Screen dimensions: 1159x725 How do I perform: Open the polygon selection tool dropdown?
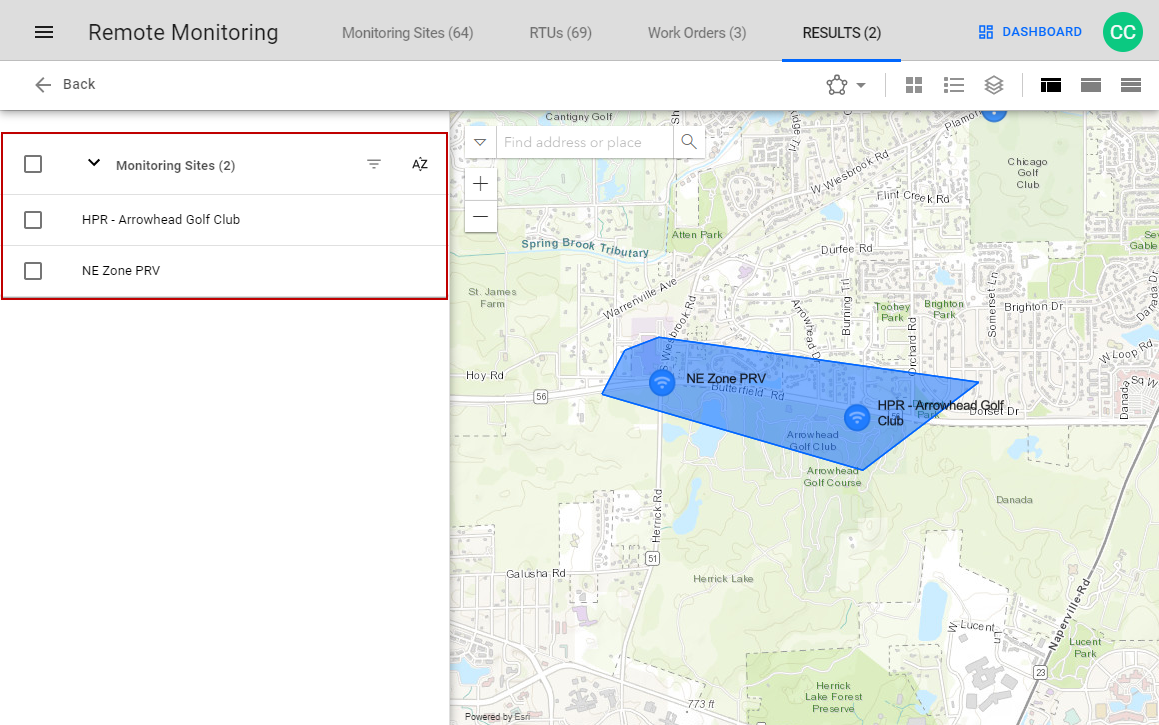pos(846,85)
